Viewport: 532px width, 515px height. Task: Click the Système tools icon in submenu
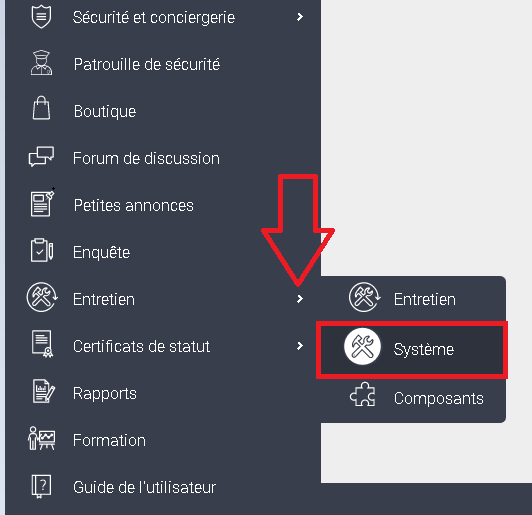tap(362, 346)
